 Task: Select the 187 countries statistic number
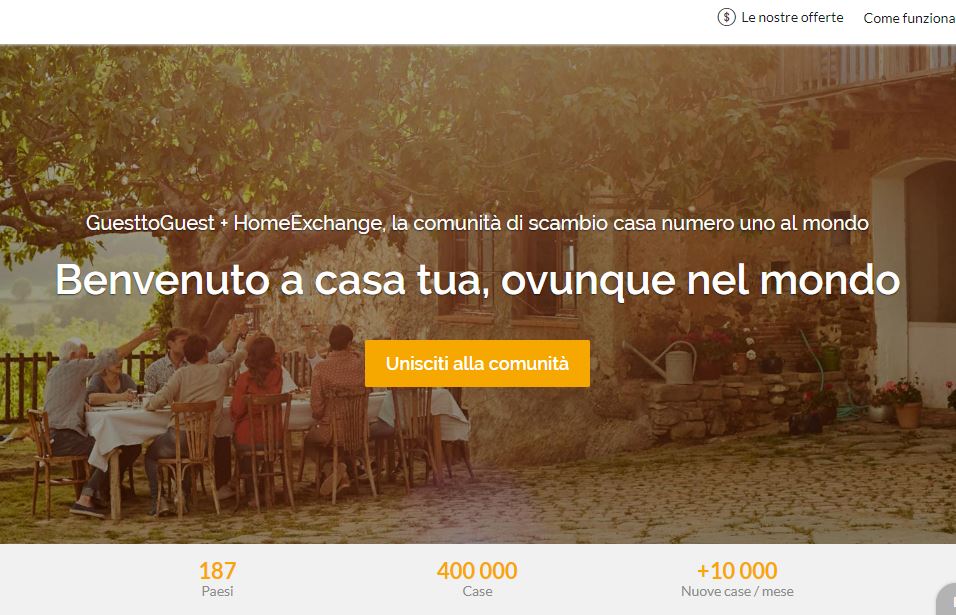point(217,571)
